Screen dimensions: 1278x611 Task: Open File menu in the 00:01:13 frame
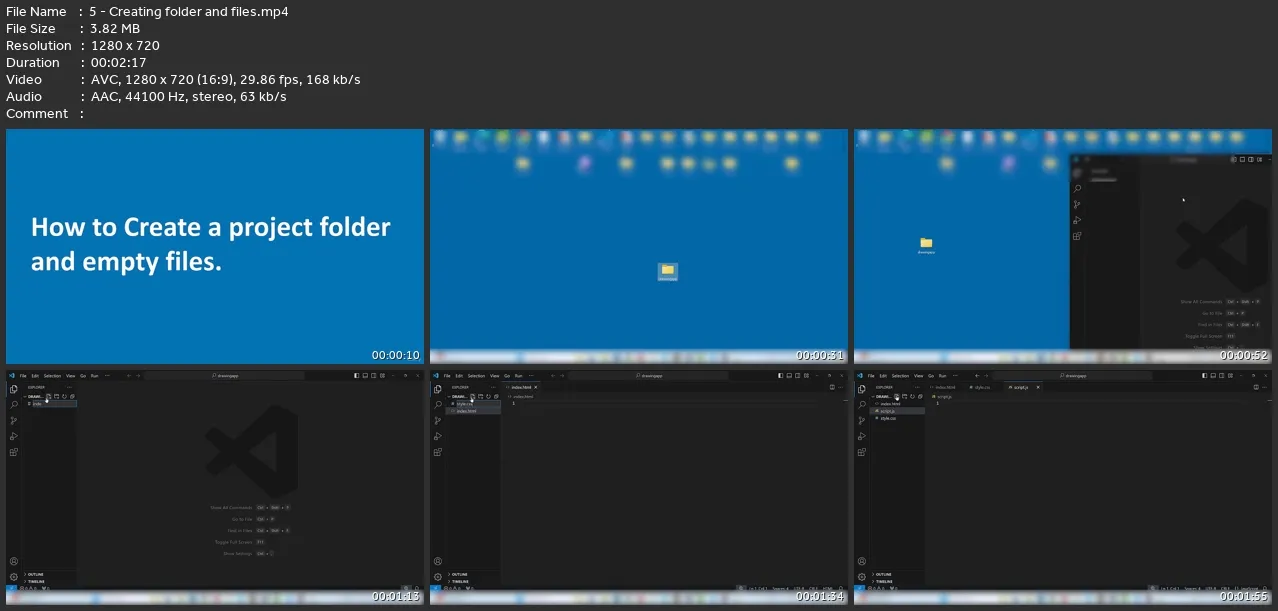pyautogui.click(x=22, y=375)
